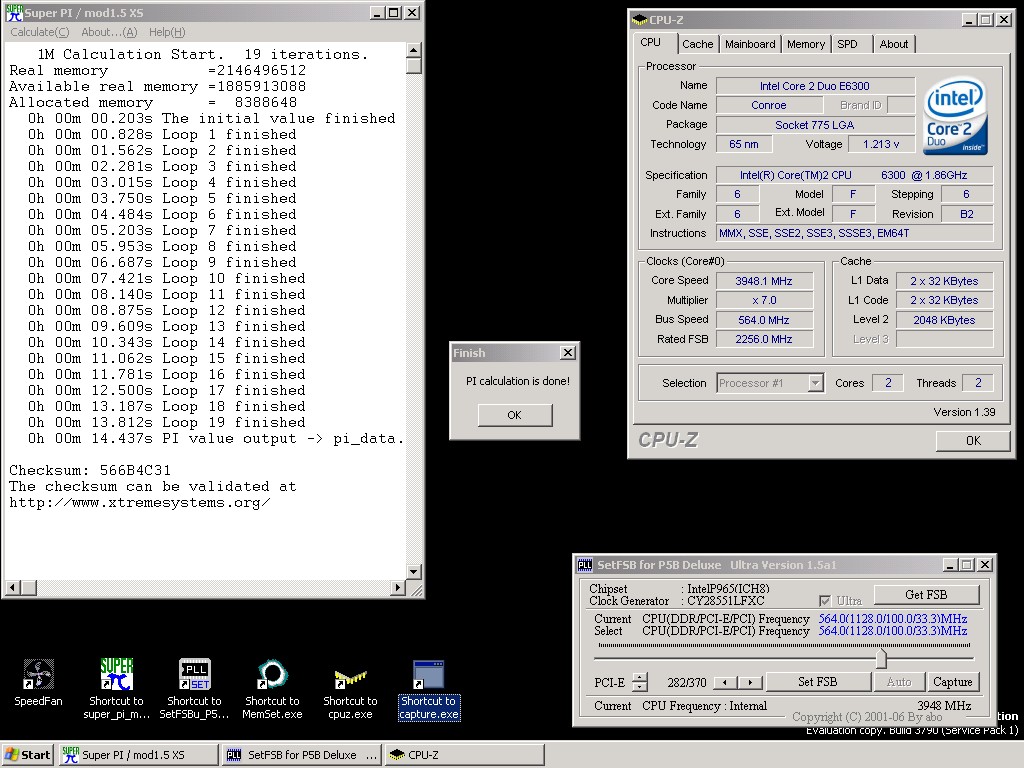
Task: Open the About tab in CPU-Z
Action: click(x=893, y=44)
